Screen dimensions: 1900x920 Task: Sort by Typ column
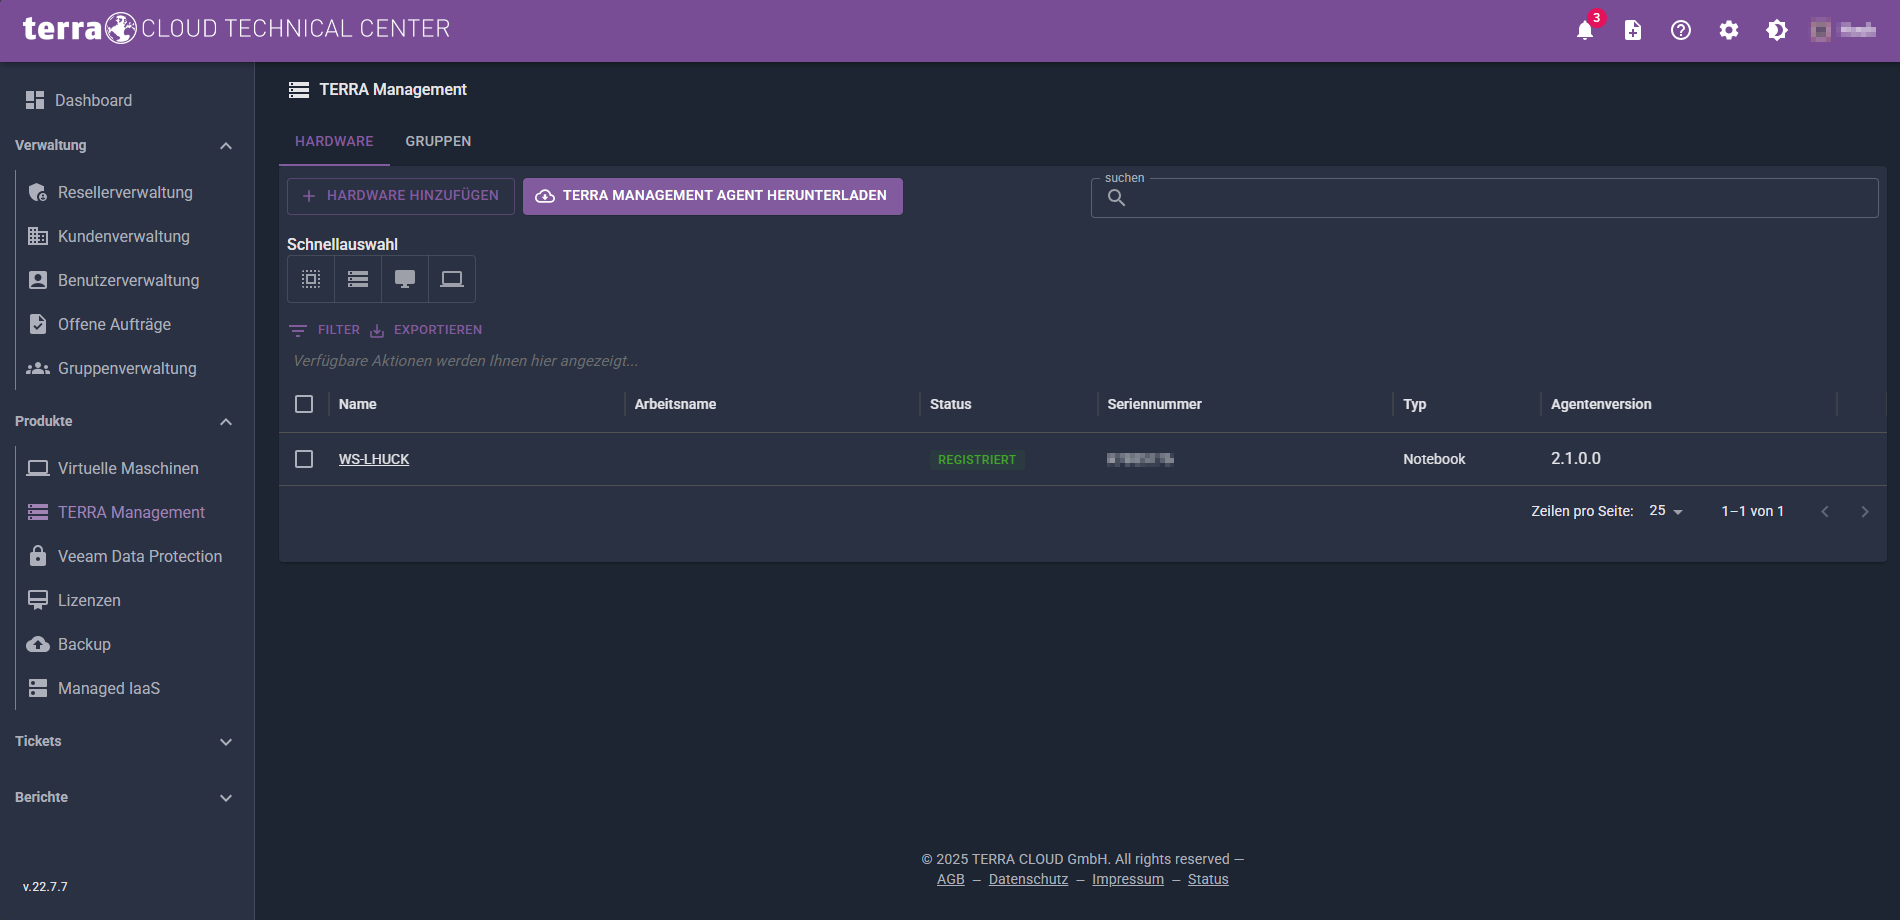click(1415, 404)
